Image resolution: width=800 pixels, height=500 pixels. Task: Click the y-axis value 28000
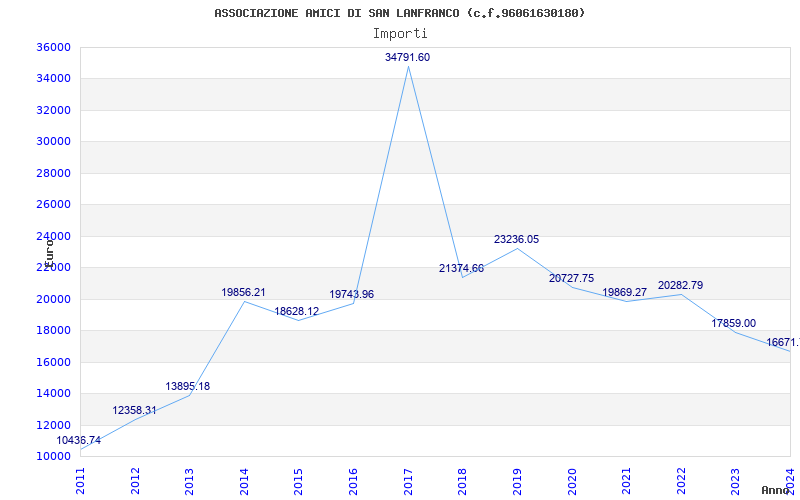pyautogui.click(x=54, y=173)
